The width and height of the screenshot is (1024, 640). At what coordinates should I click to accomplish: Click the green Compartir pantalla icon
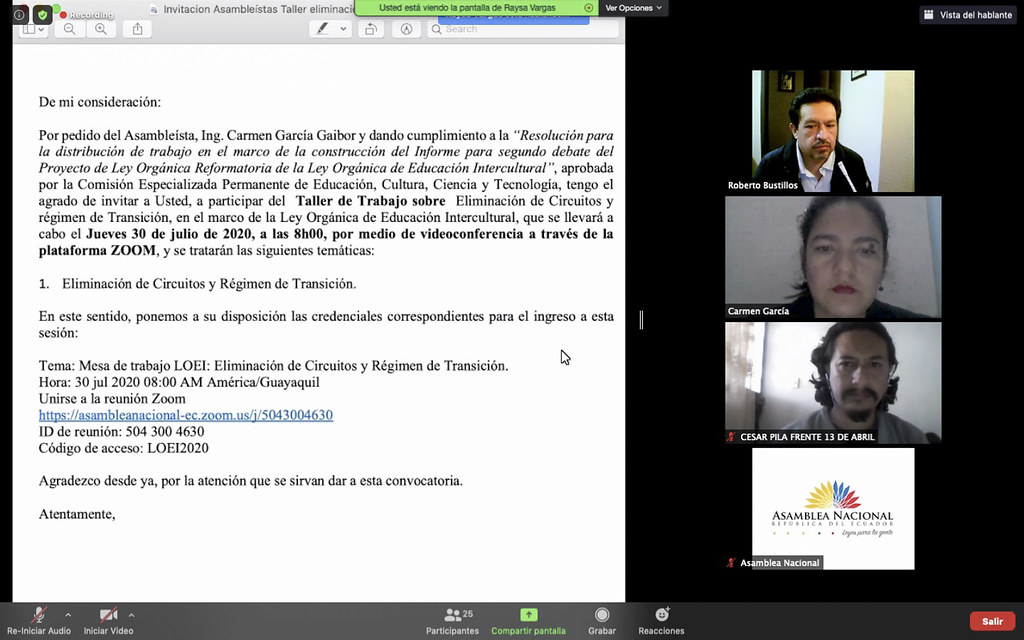click(x=528, y=615)
